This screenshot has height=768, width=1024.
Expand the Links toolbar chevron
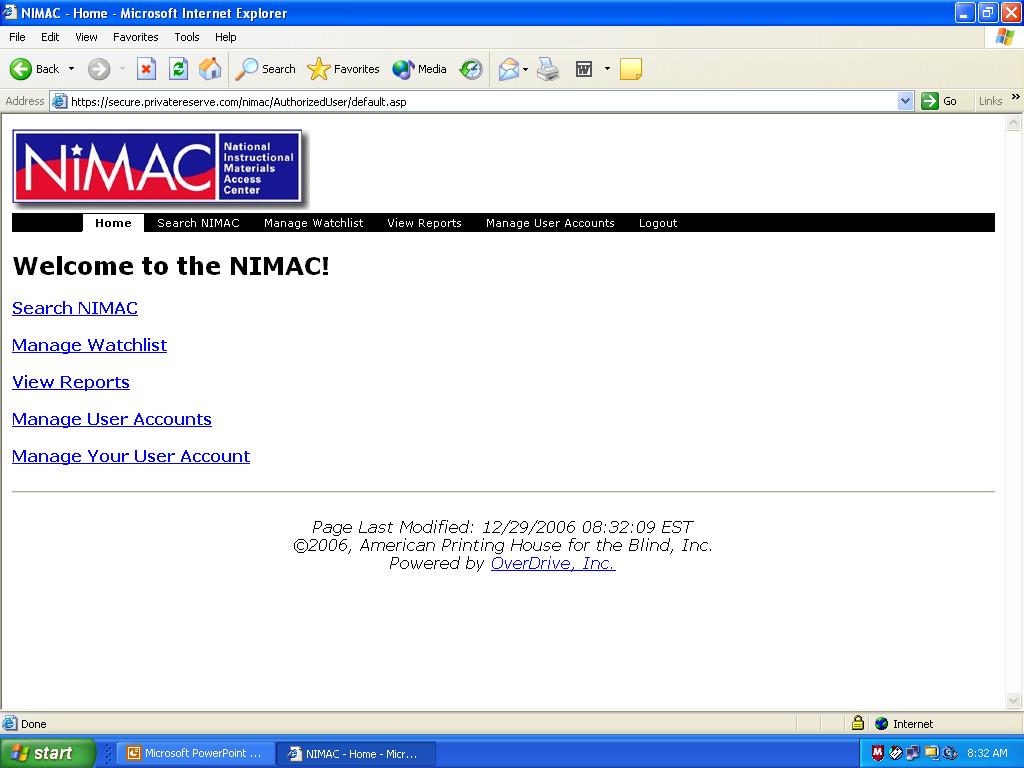tap(1016, 97)
